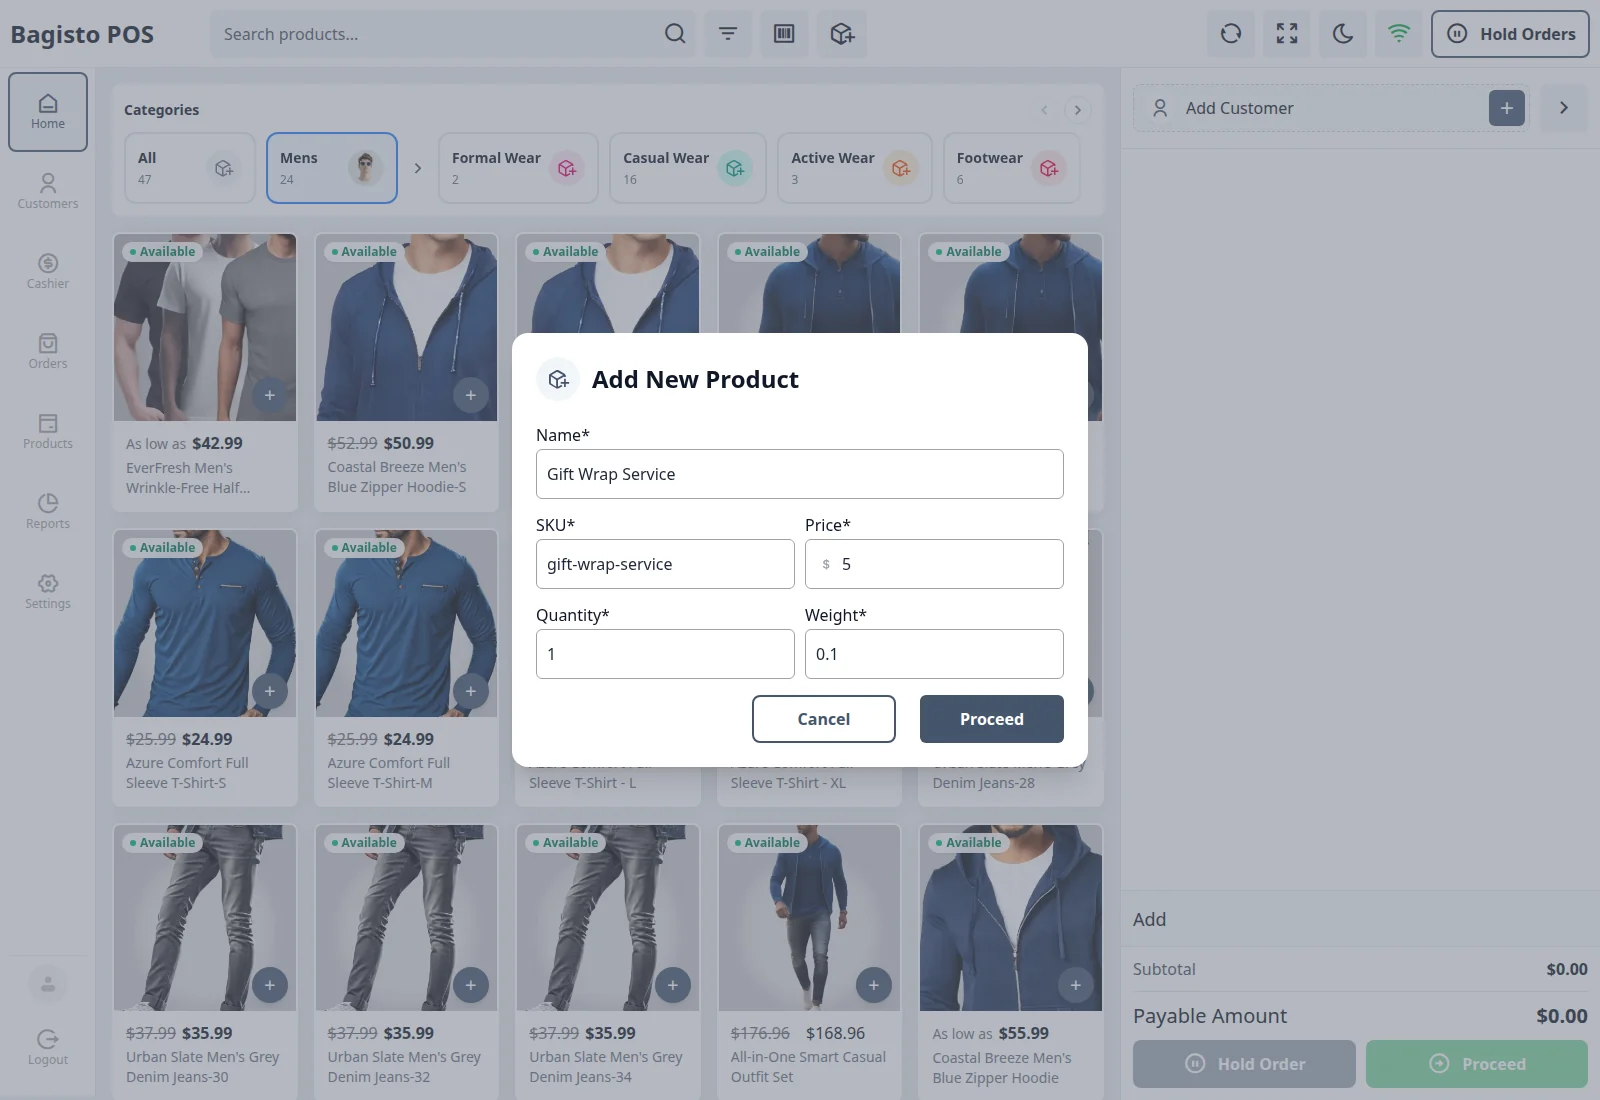Viewport: 1600px width, 1100px height.
Task: Expand Mens subcategories chevron
Action: pyautogui.click(x=418, y=168)
